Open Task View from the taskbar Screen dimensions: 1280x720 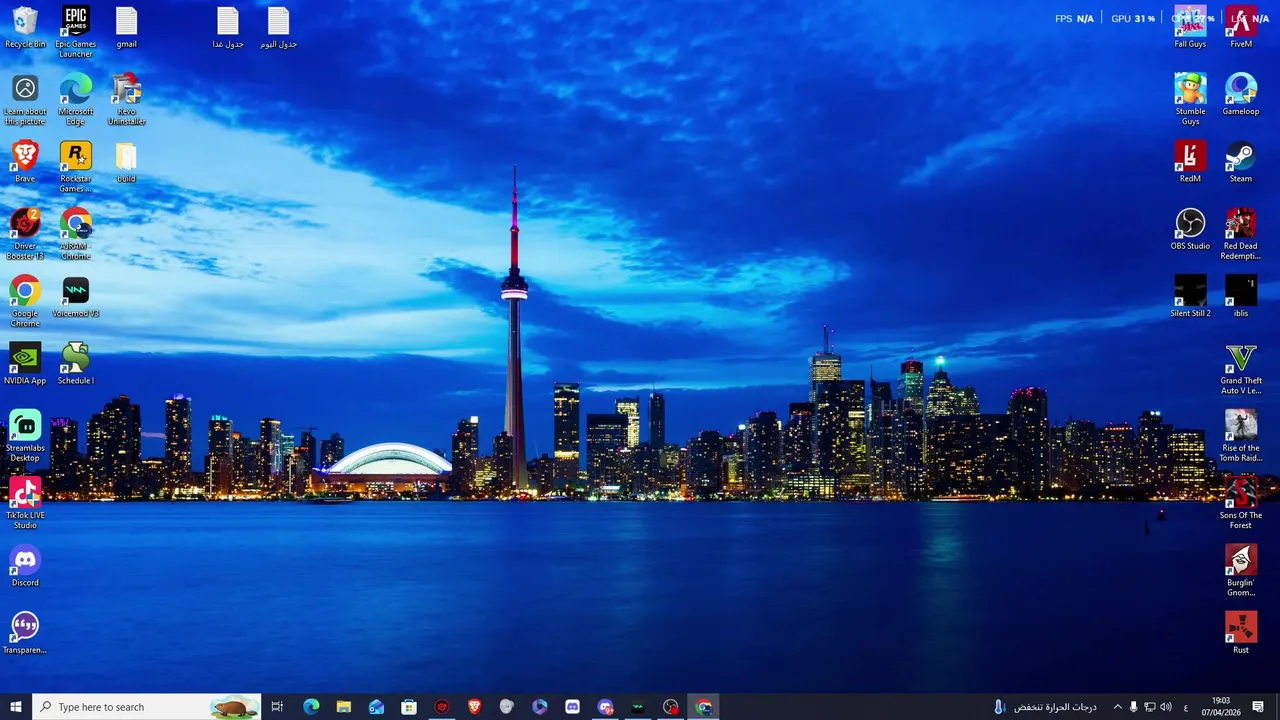pyautogui.click(x=277, y=707)
